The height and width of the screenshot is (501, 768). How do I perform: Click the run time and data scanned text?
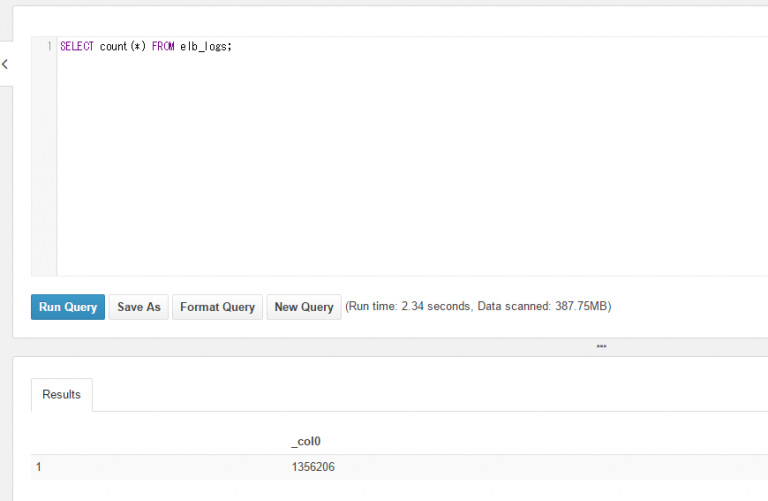(478, 307)
